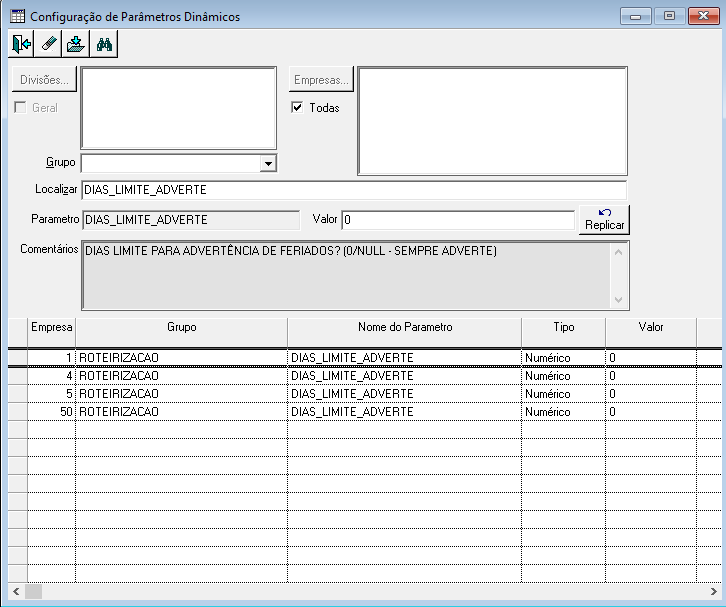Focus the Localizar input field
The image size is (726, 607).
pos(354,190)
